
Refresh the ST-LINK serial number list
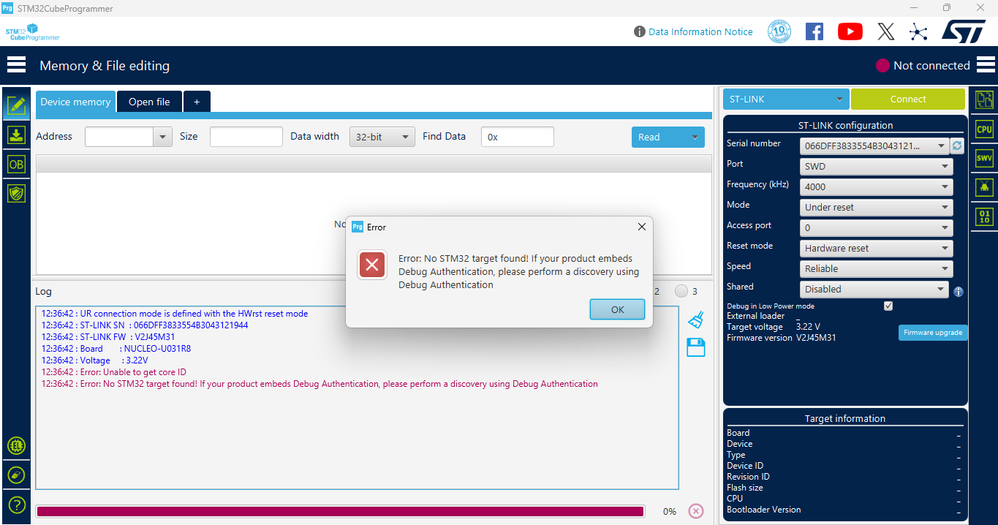pyautogui.click(x=957, y=146)
